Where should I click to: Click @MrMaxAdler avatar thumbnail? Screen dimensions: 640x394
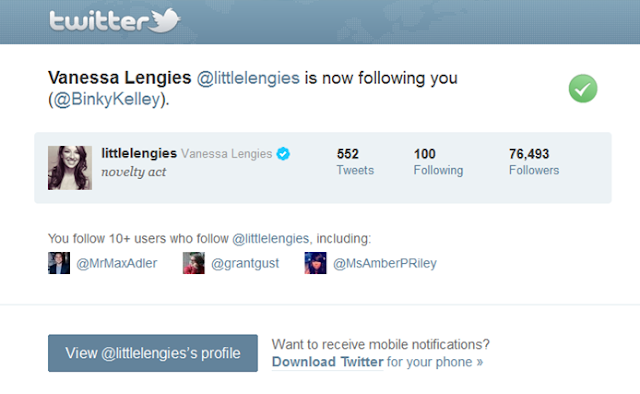coord(59,263)
